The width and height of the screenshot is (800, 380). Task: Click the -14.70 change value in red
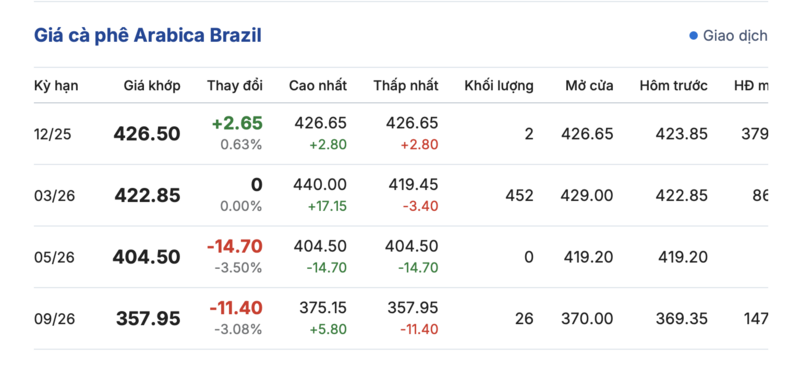(235, 246)
